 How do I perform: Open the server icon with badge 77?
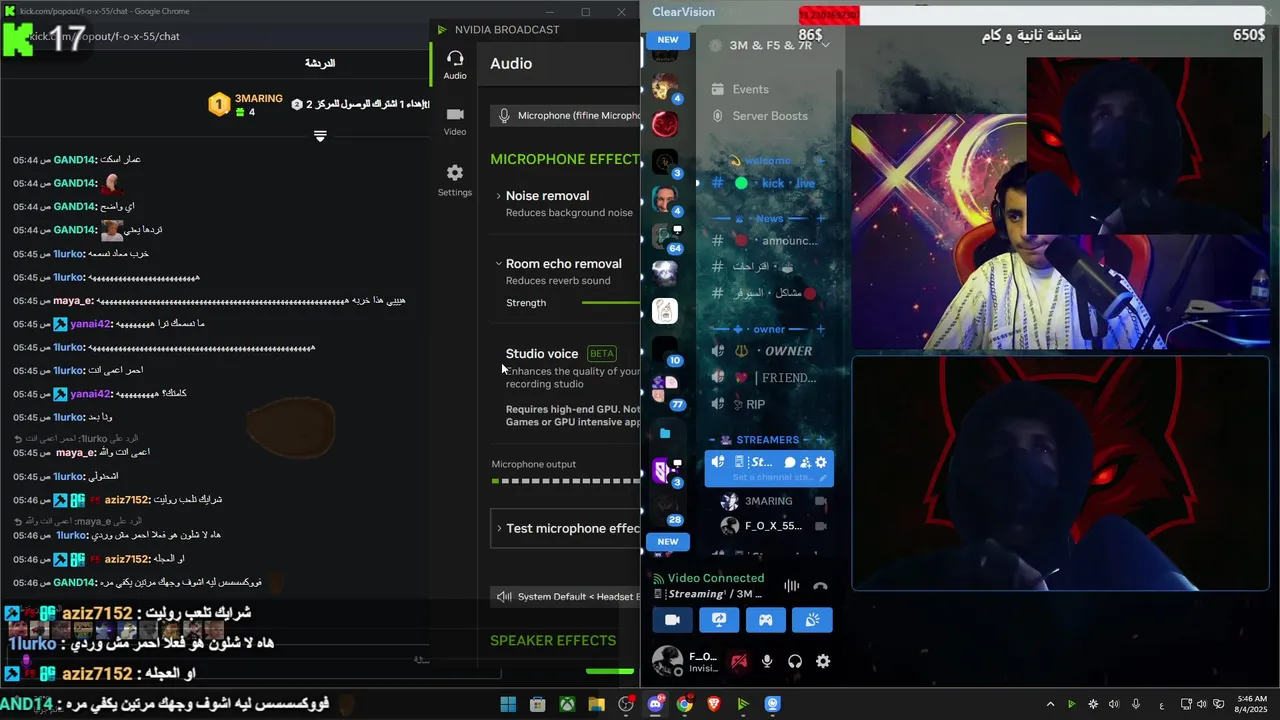666,388
